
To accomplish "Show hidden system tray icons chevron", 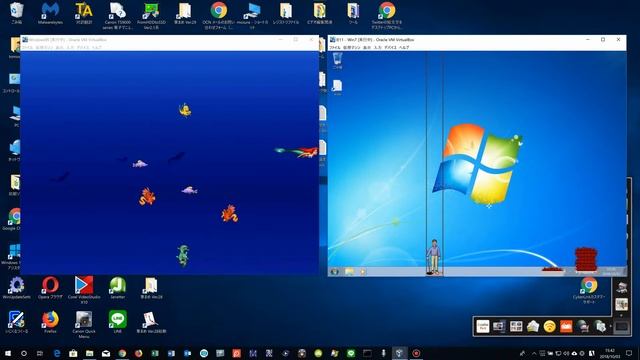I will [534, 353].
